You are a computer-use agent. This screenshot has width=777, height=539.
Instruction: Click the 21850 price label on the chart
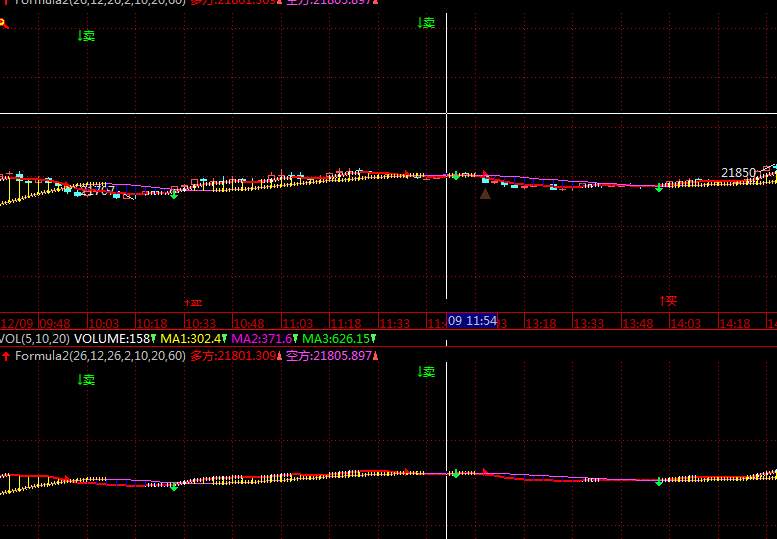coord(738,173)
